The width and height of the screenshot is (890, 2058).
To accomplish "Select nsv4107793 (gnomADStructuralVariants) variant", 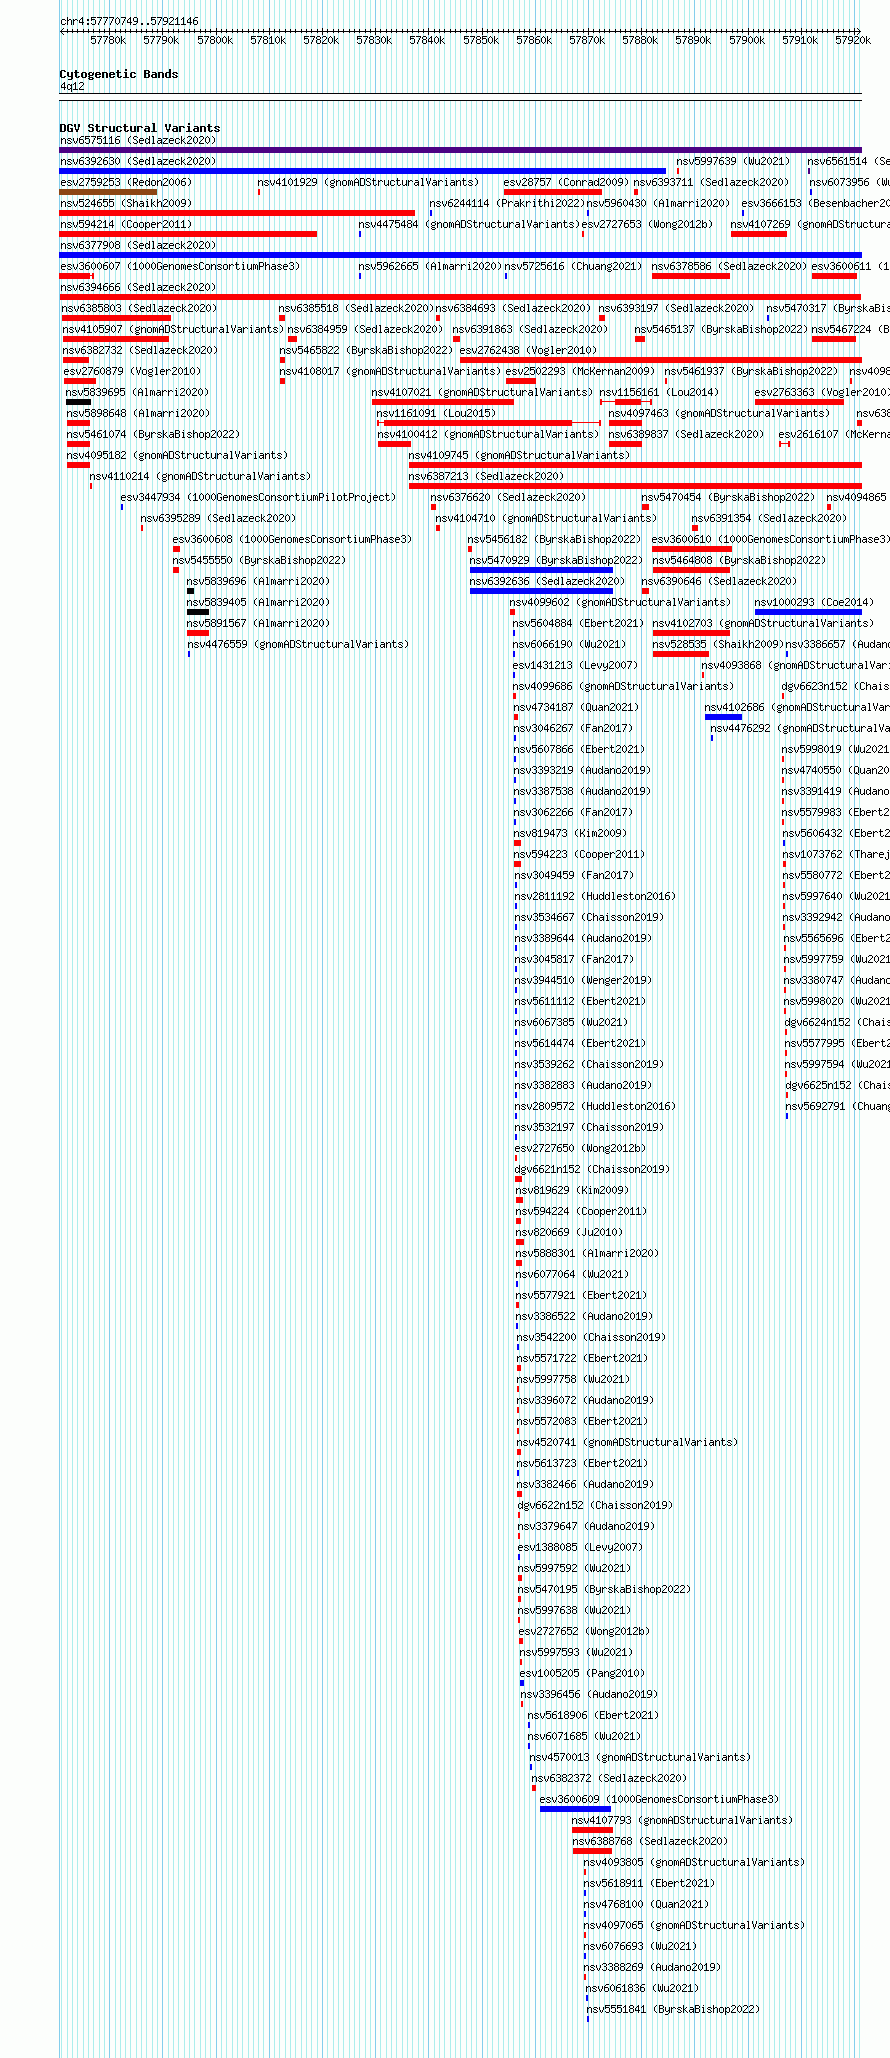I will (x=682, y=1821).
